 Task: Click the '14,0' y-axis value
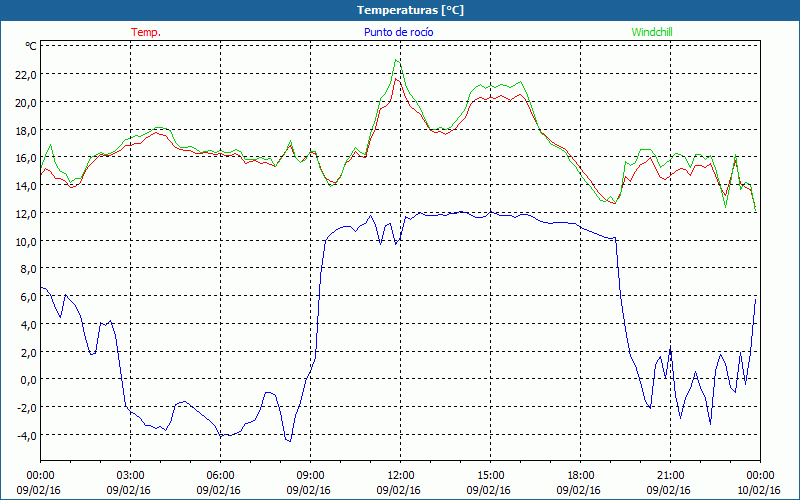point(27,186)
